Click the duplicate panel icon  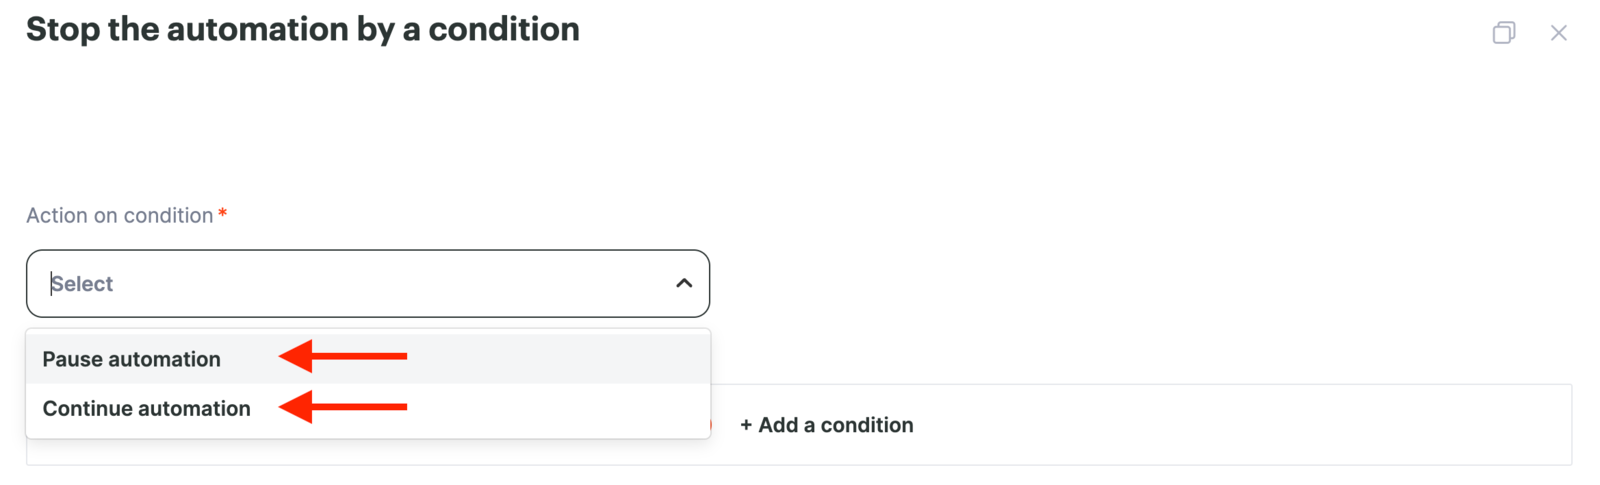tap(1504, 33)
